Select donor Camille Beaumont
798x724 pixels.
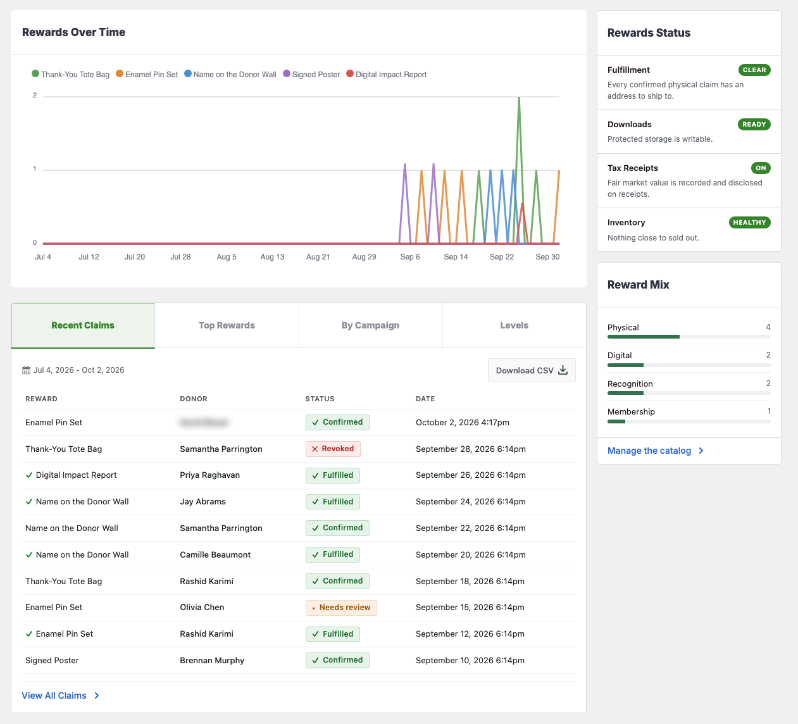pos(215,555)
